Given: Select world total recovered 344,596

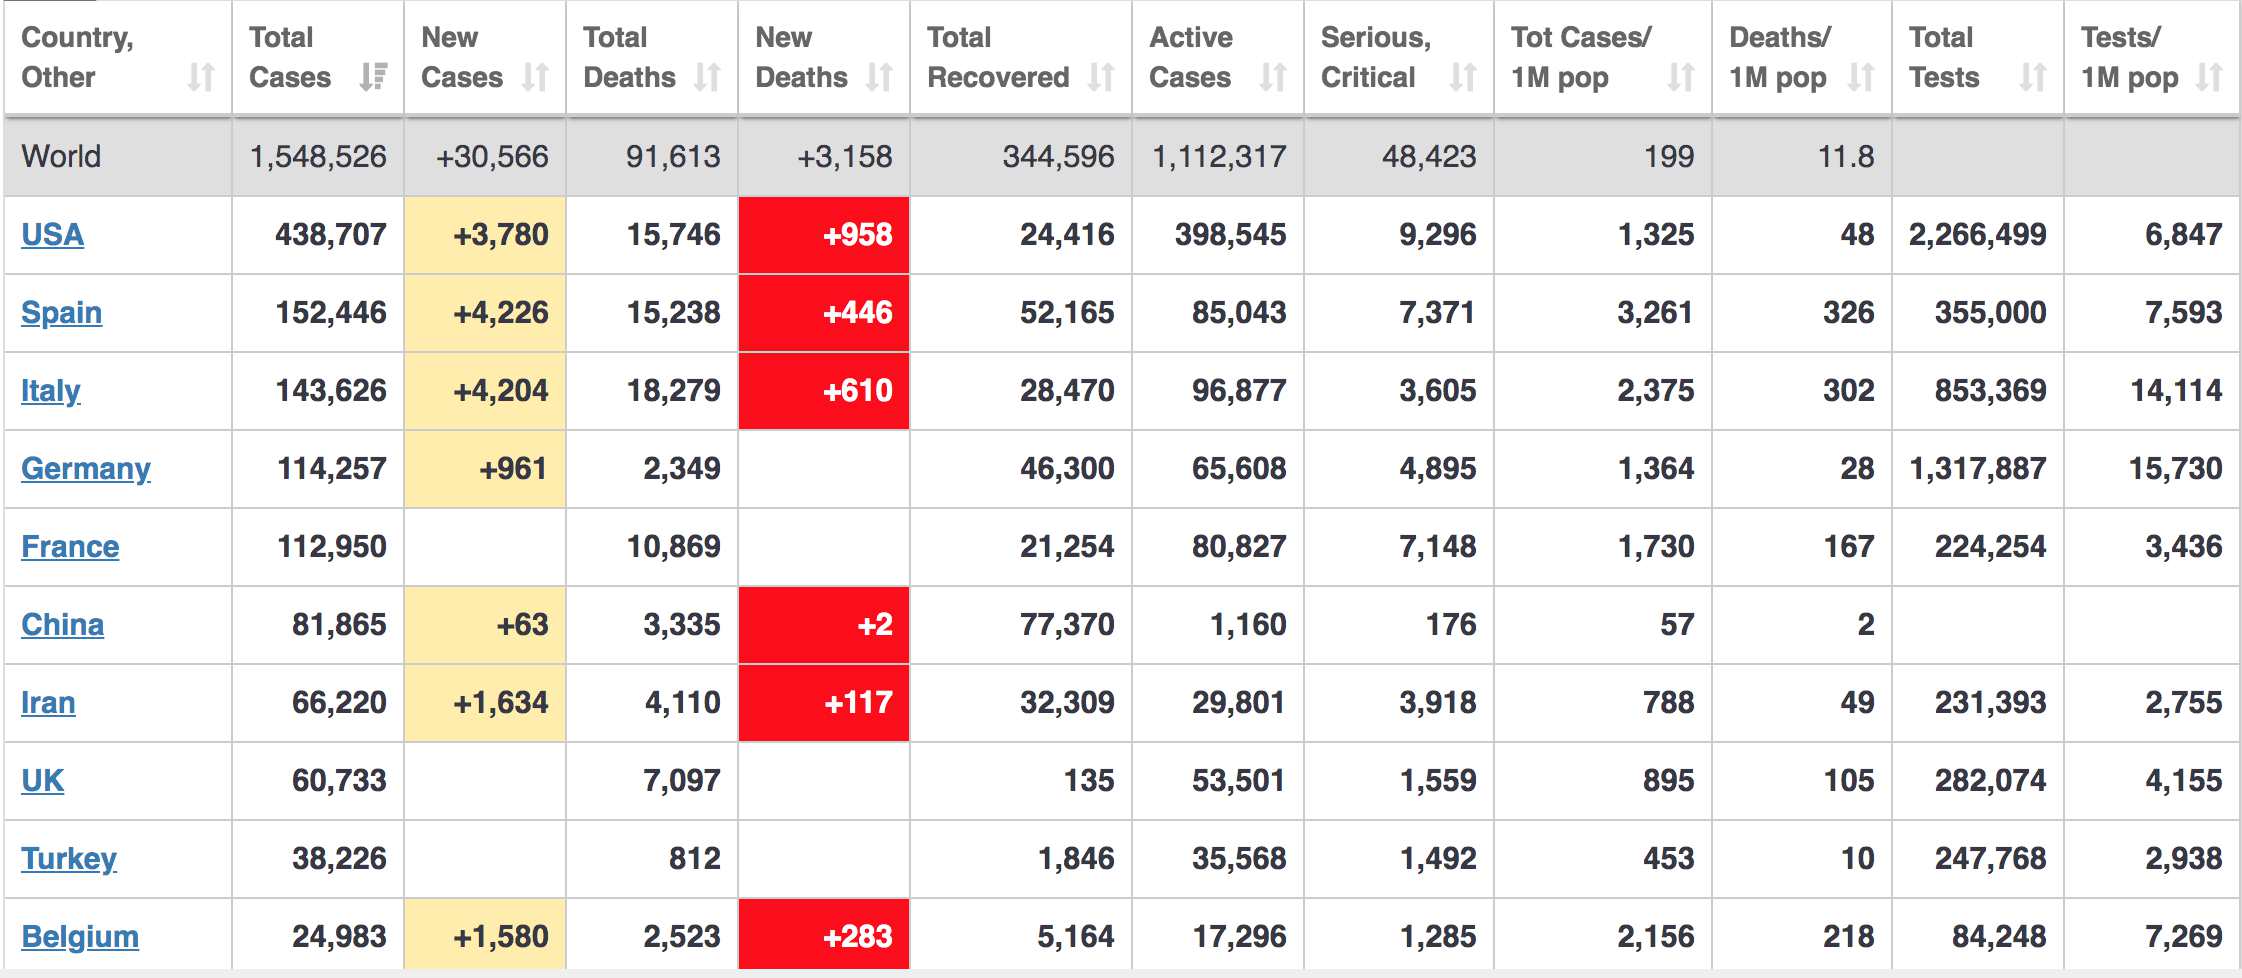Looking at the screenshot, I should pos(1058,156).
